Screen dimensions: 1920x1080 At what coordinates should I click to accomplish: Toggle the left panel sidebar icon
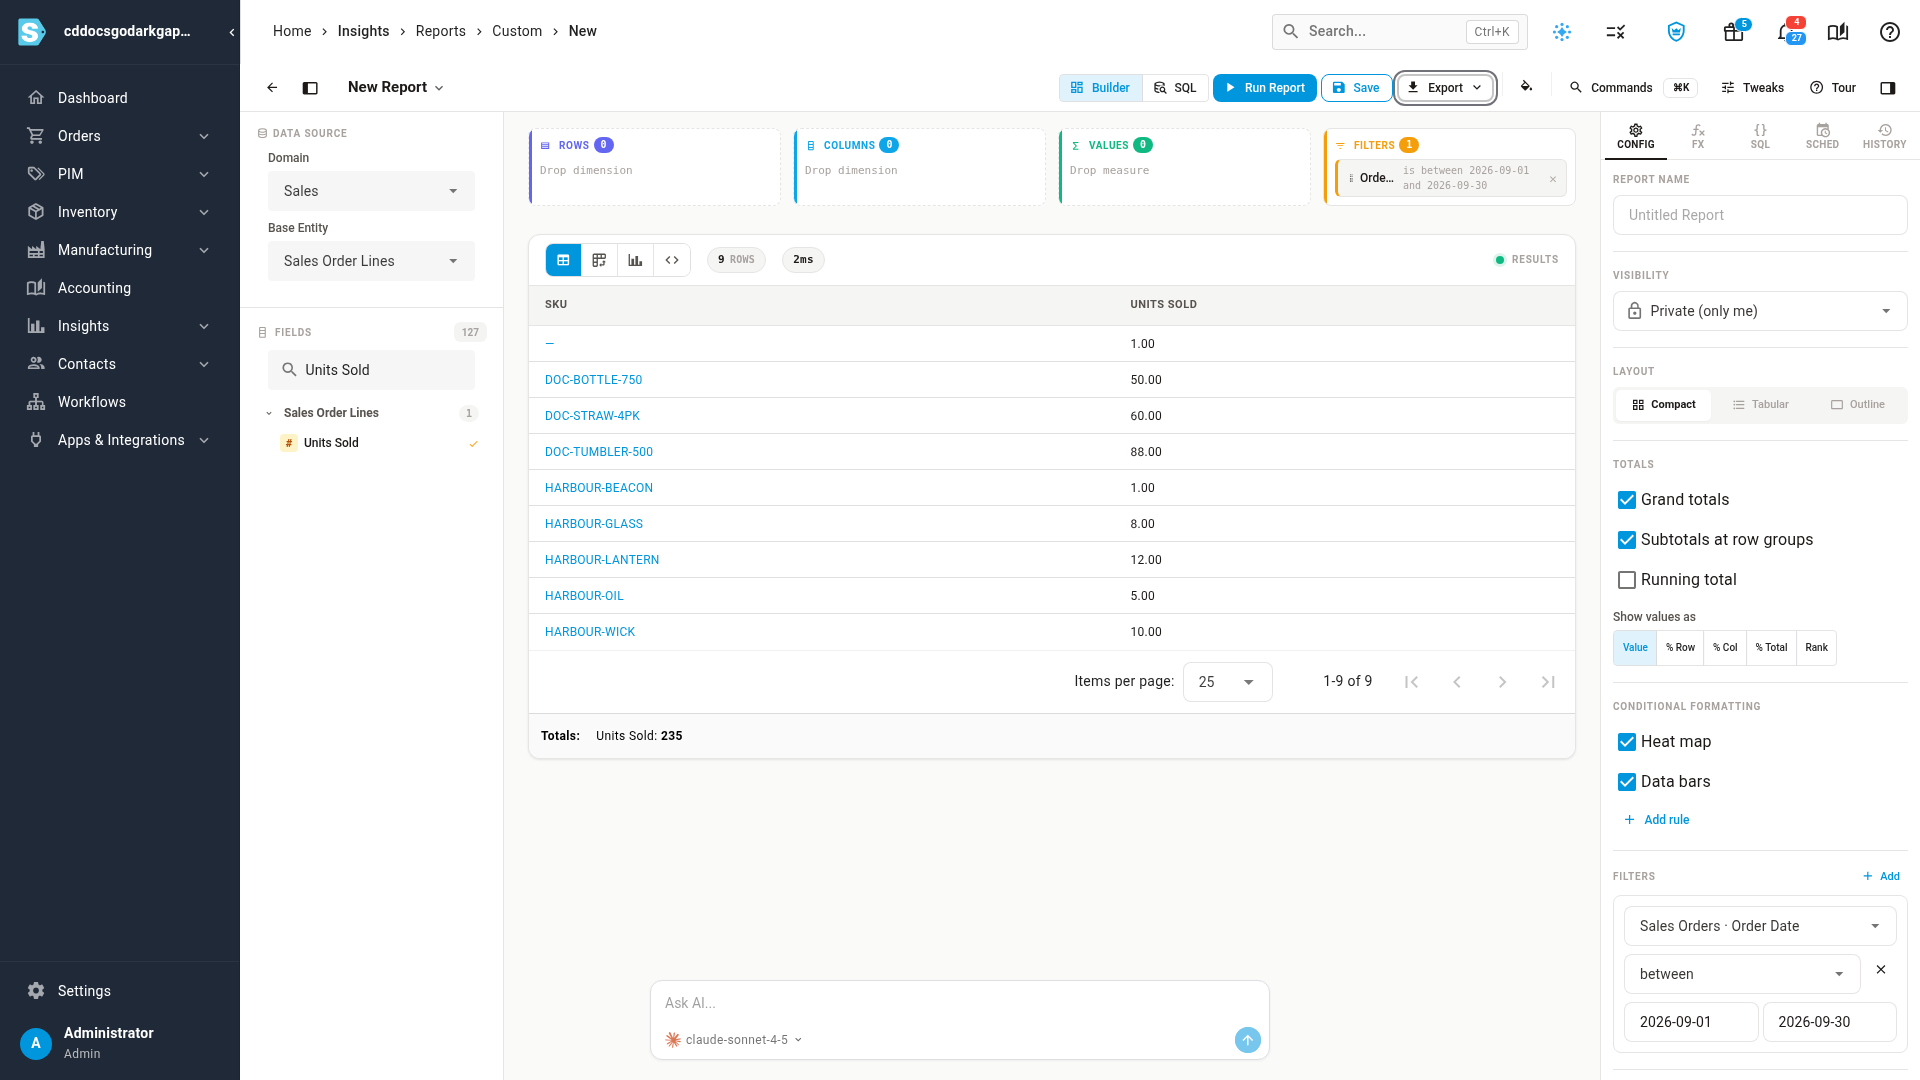(310, 88)
